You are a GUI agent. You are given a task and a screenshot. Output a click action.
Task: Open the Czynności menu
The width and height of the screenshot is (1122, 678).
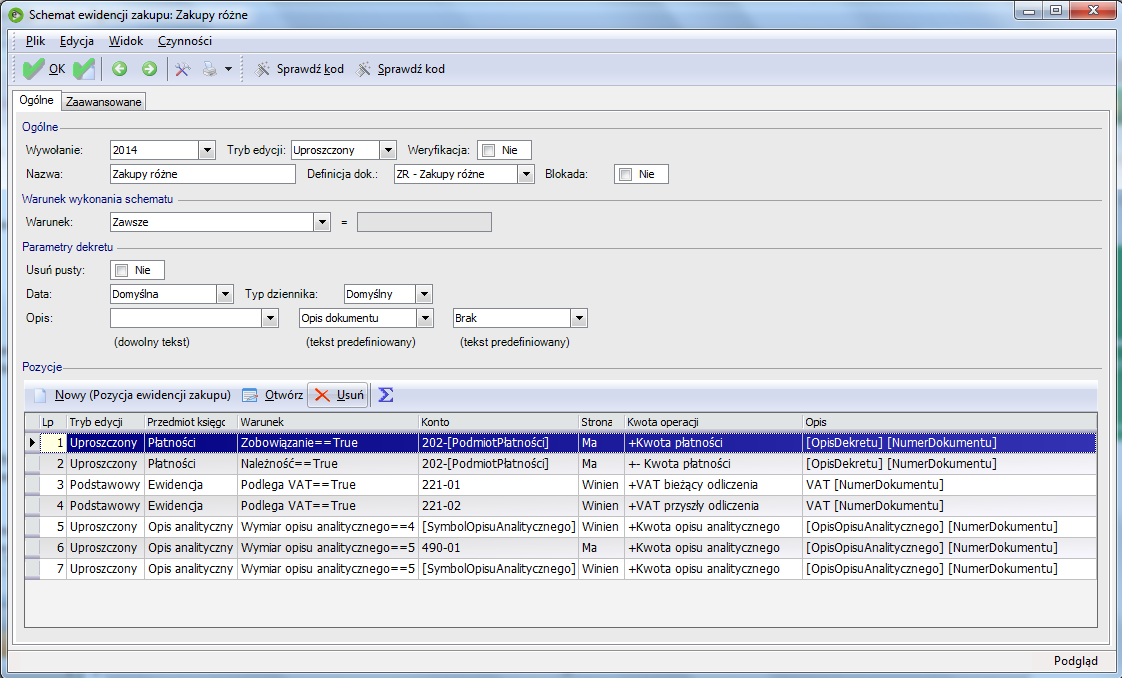185,41
